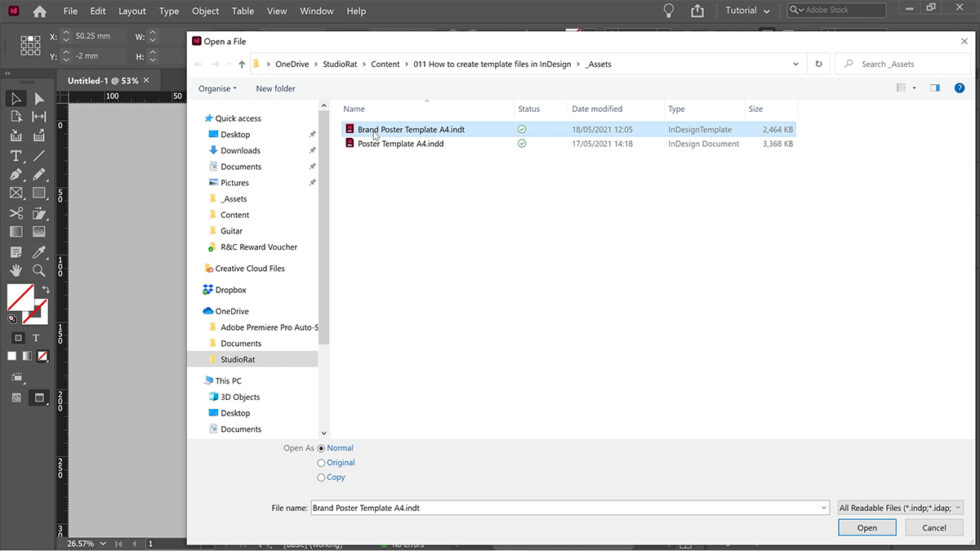980x551 pixels.
Task: Click the InDesign Home icon
Action: [x=39, y=11]
